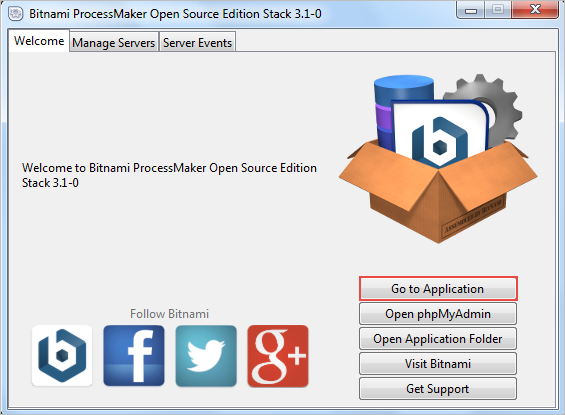Close the Bitnami ProcessMaker window
The image size is (565, 415).
(x=535, y=10)
